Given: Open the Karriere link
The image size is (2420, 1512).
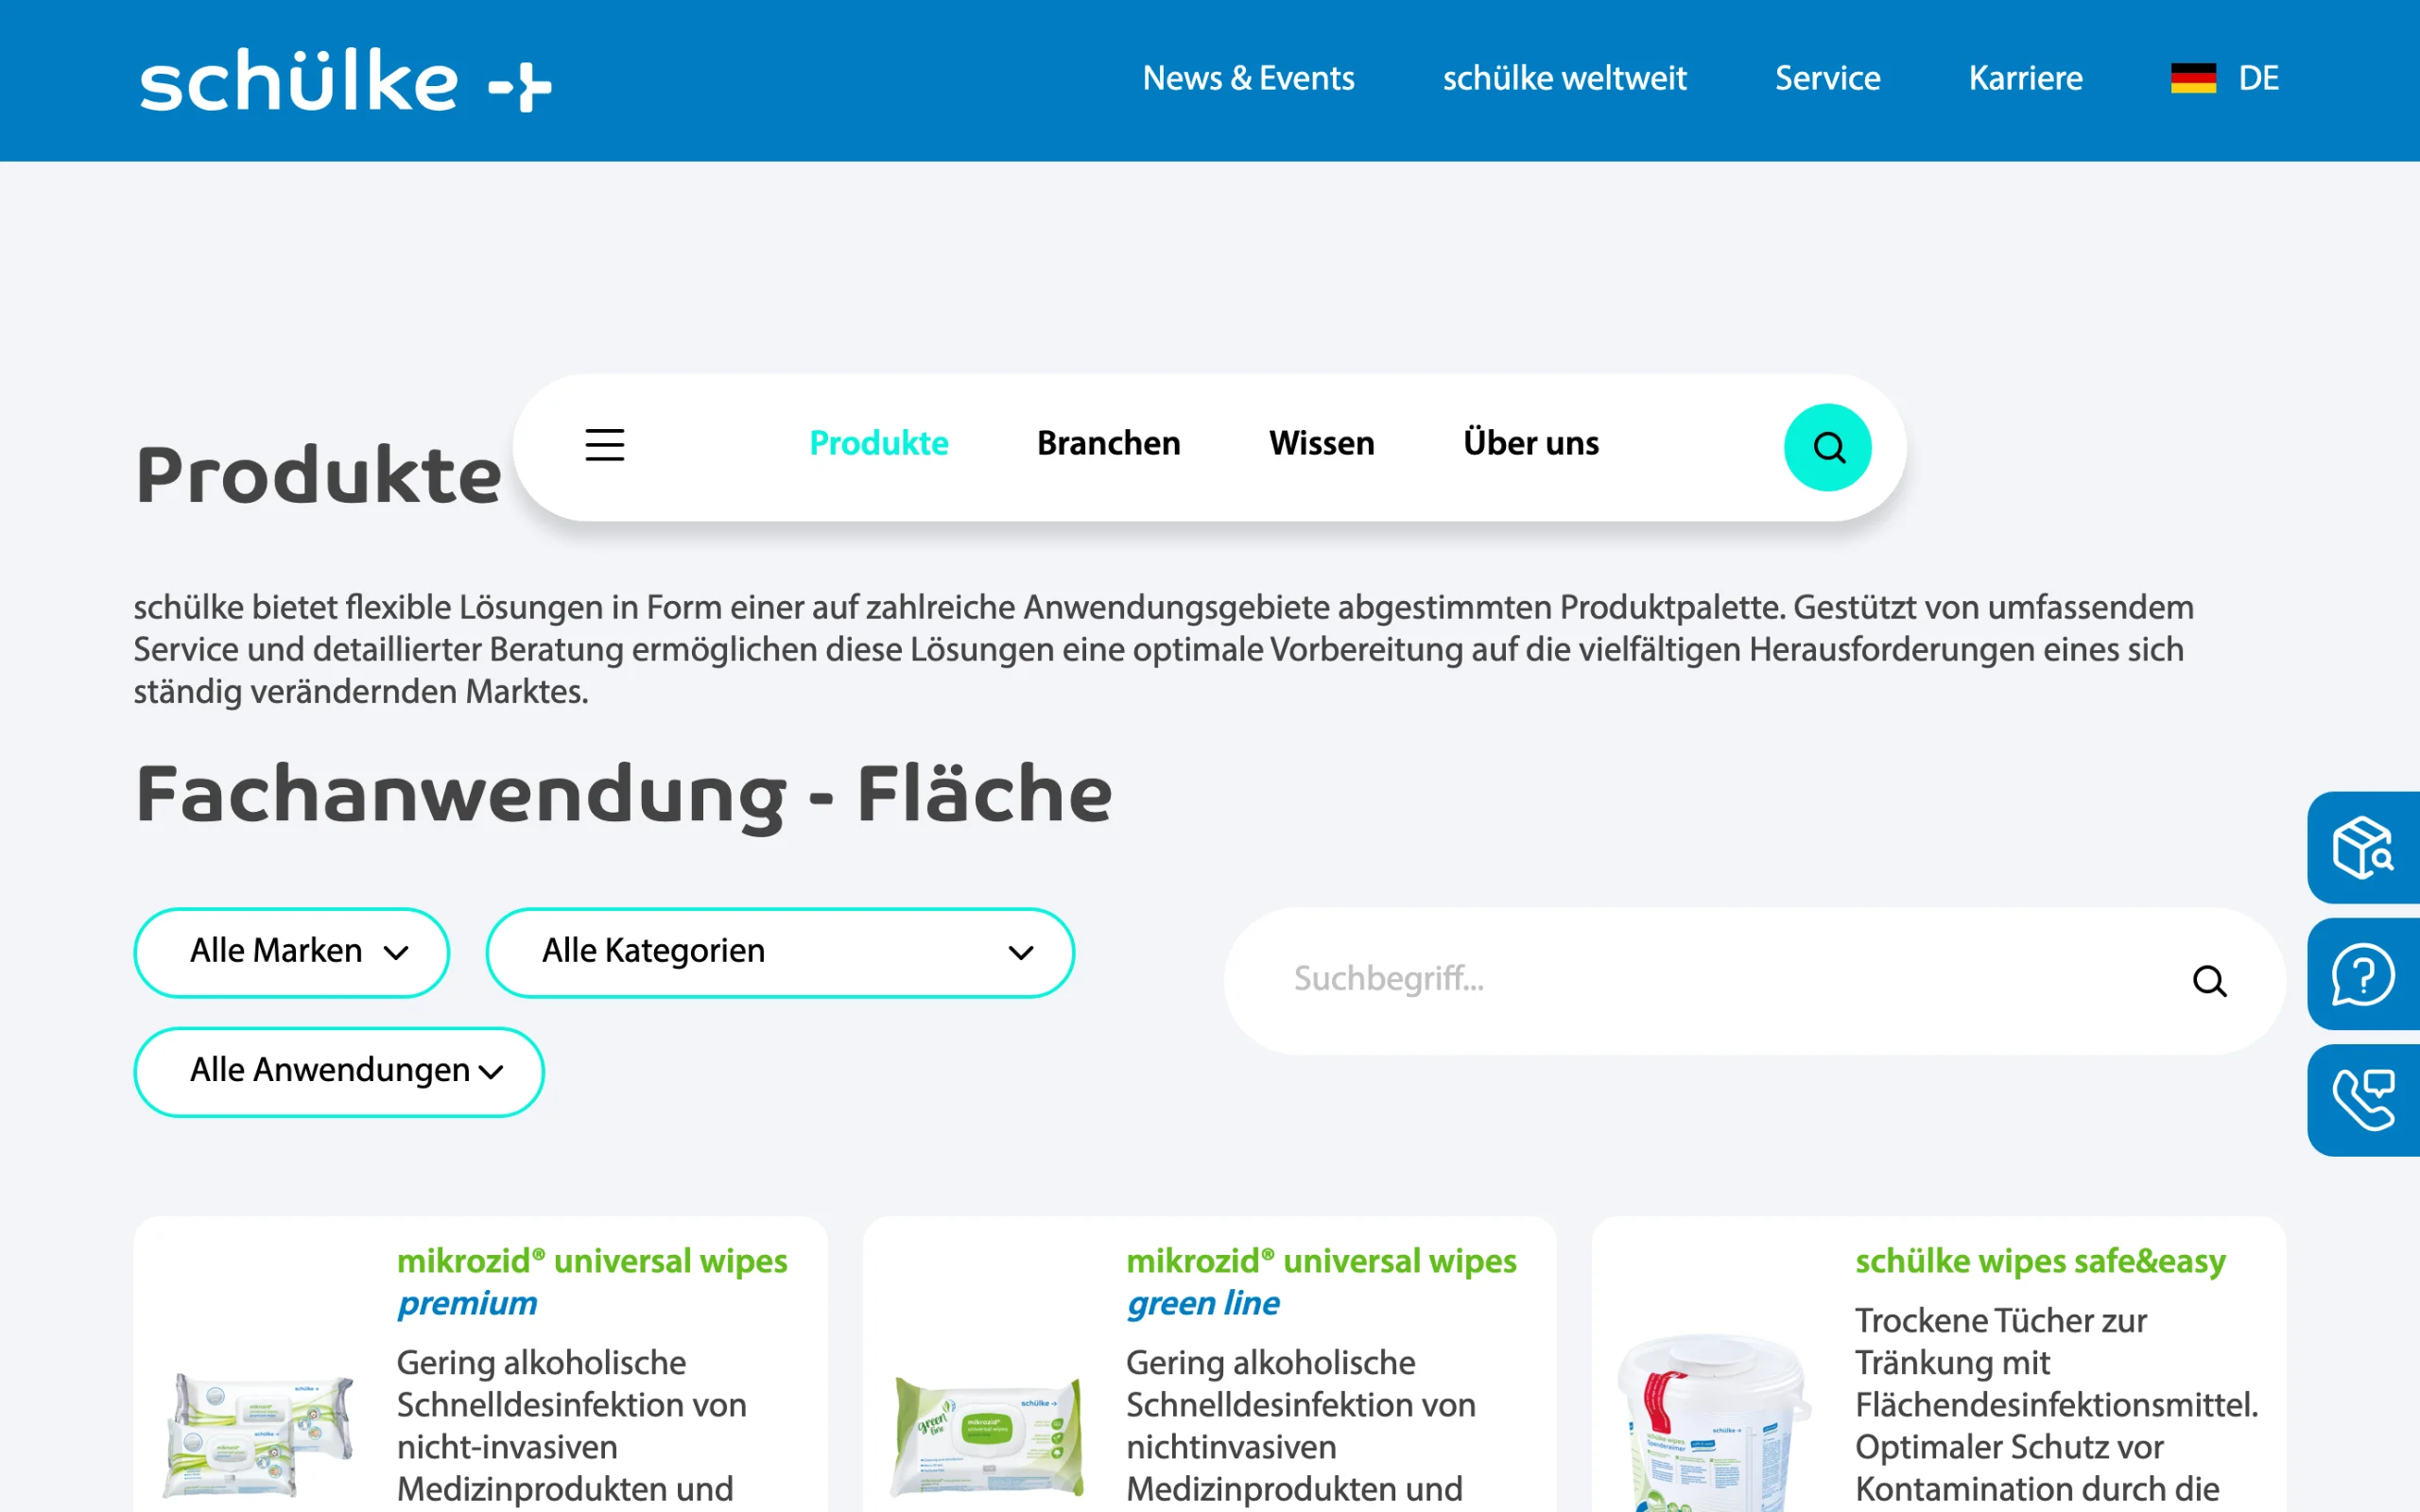Looking at the screenshot, I should 2025,78.
